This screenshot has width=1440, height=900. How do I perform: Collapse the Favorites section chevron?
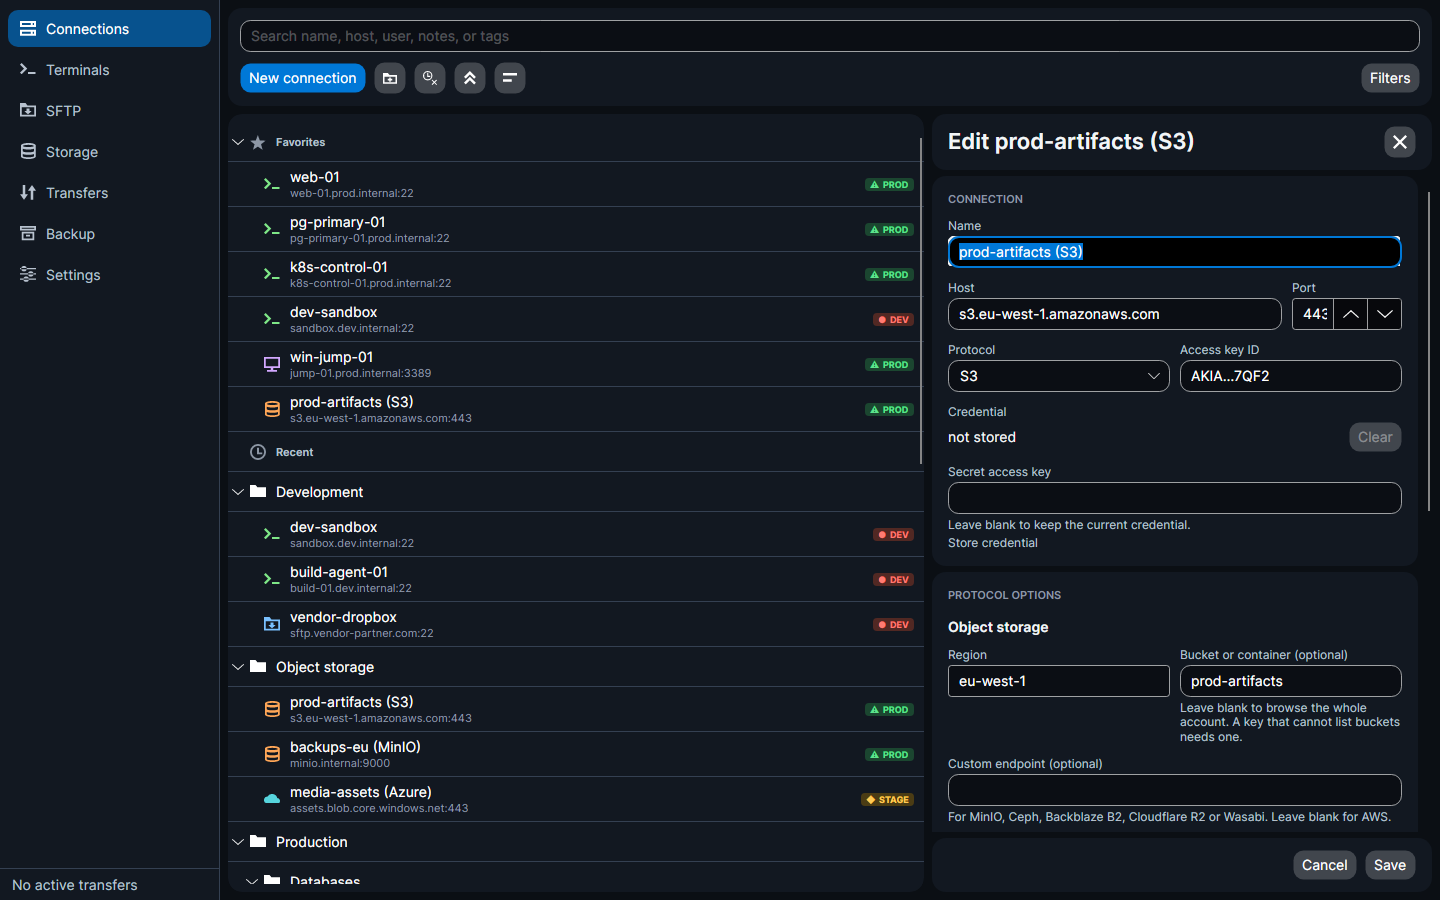(x=238, y=142)
